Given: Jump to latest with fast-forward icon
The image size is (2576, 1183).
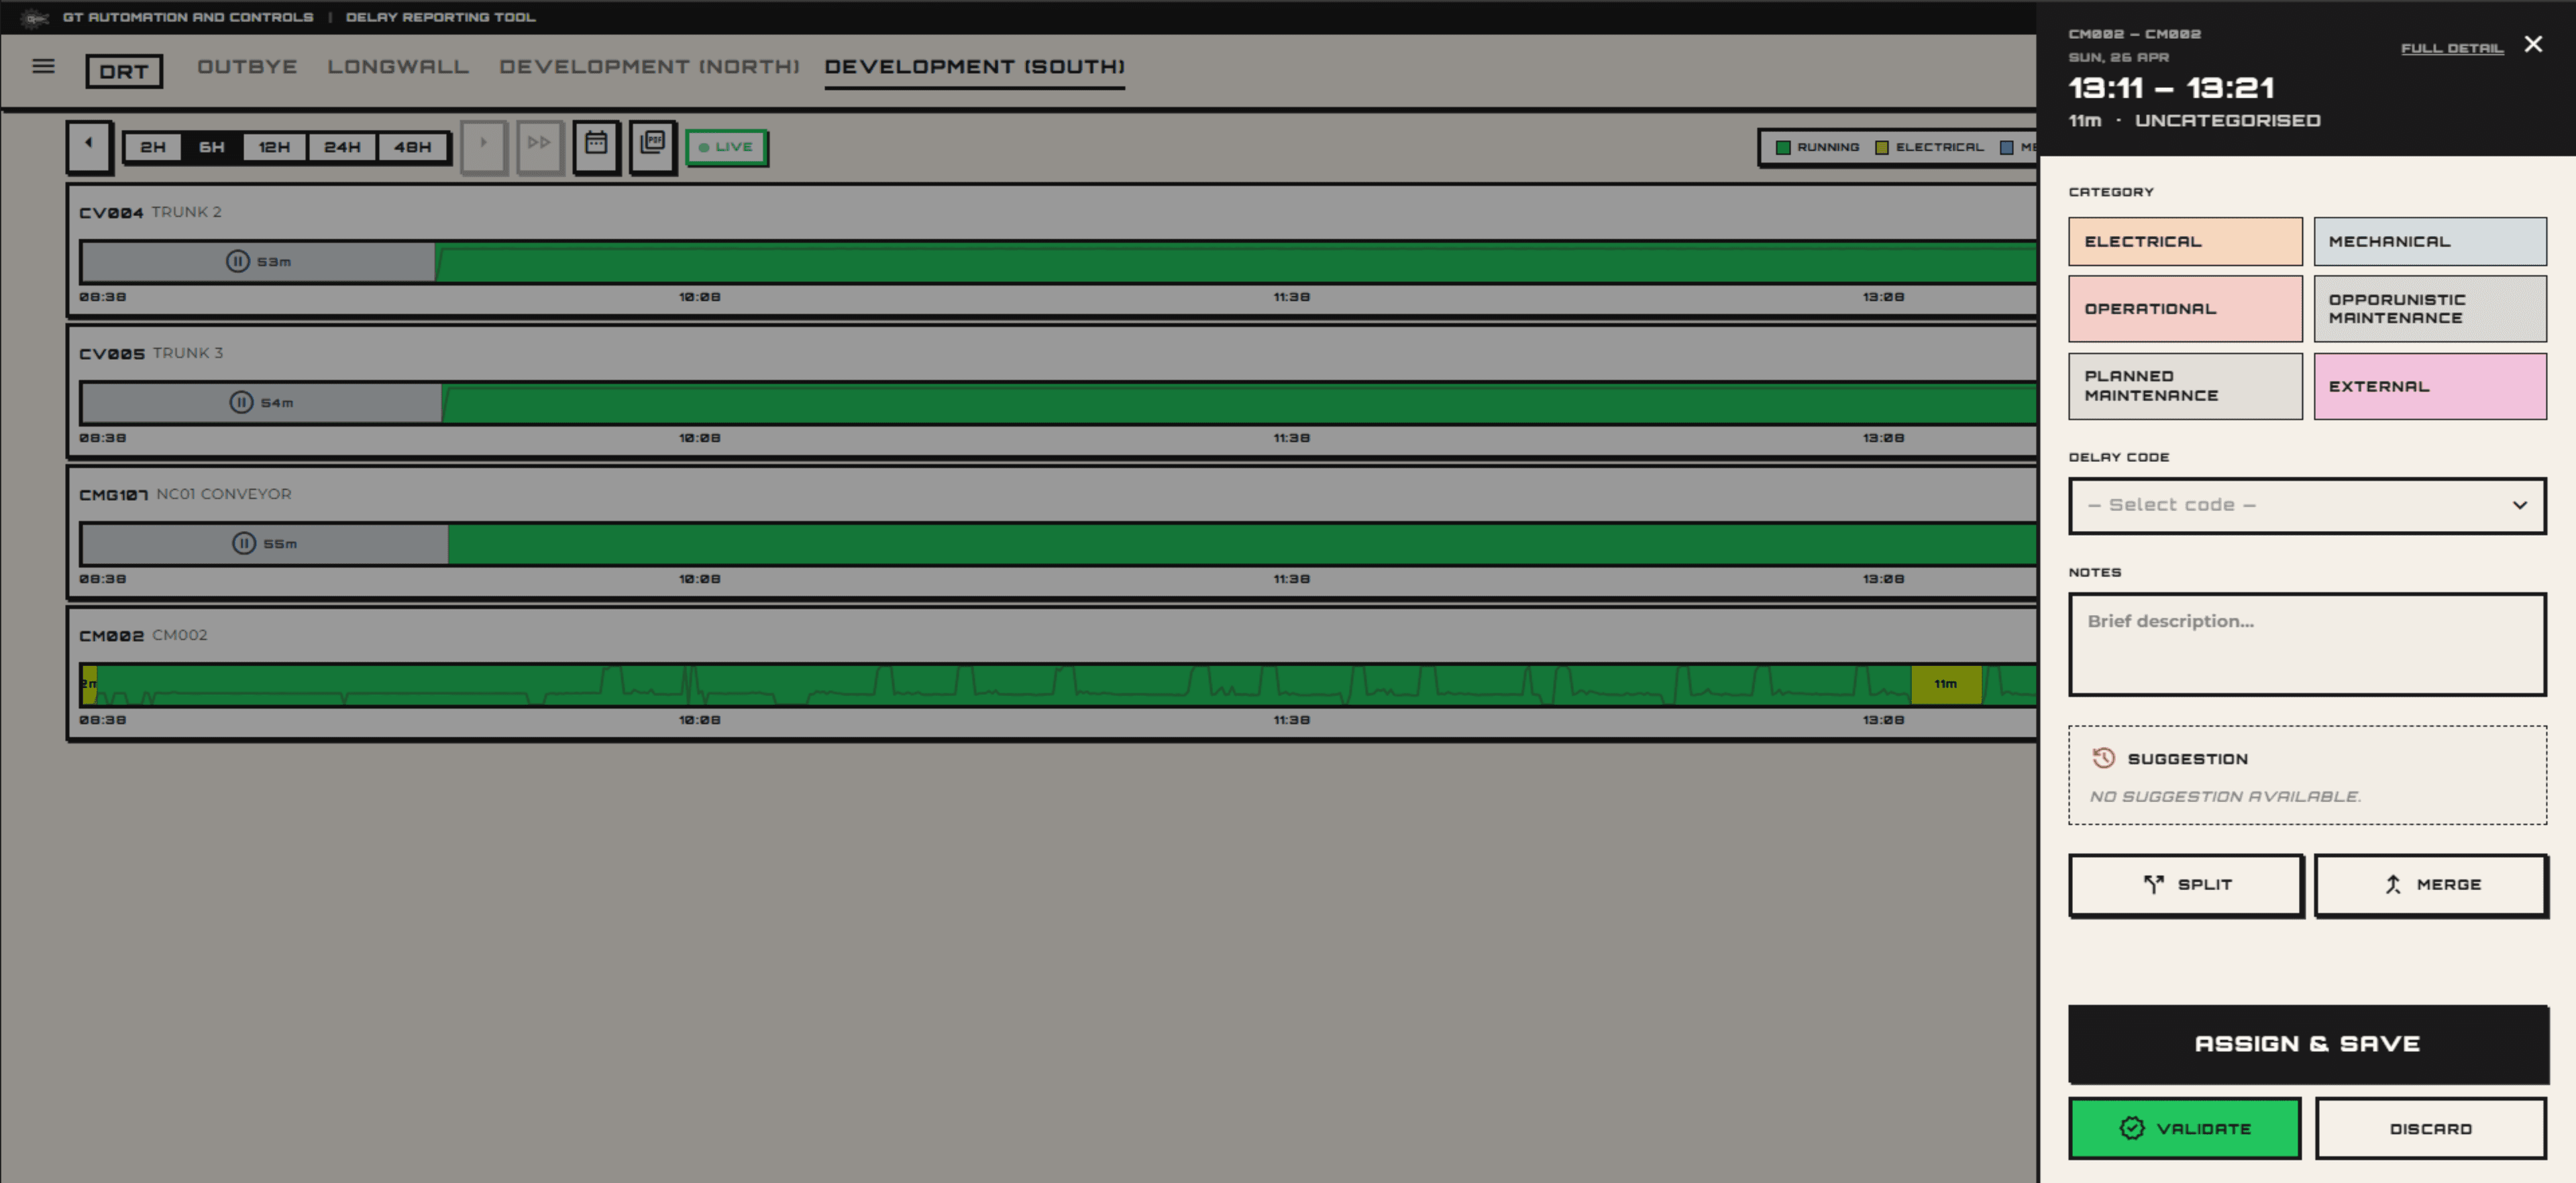Looking at the screenshot, I should click(540, 146).
